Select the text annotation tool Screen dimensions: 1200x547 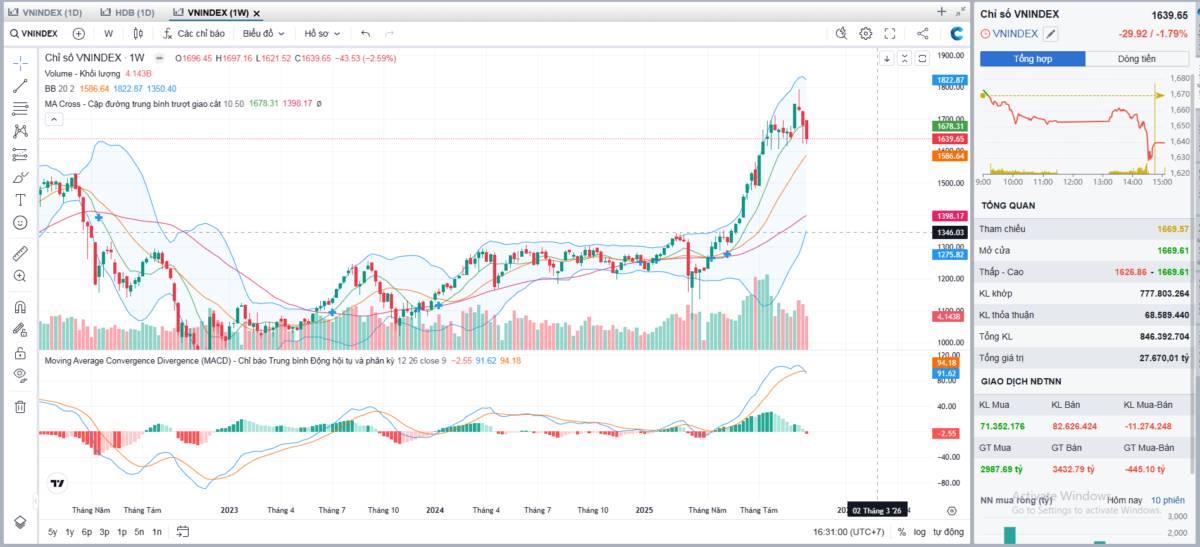(x=20, y=200)
